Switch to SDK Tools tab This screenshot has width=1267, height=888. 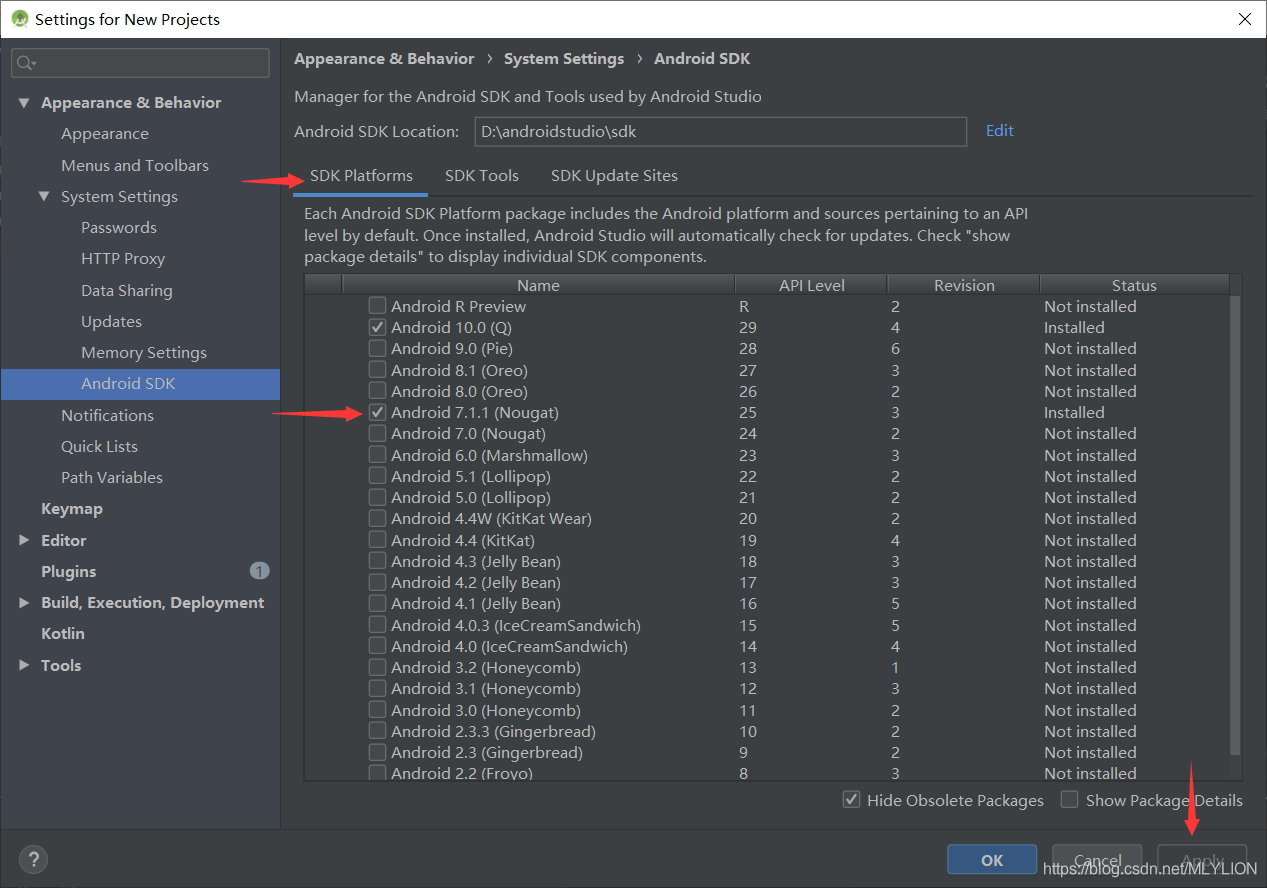pyautogui.click(x=482, y=176)
